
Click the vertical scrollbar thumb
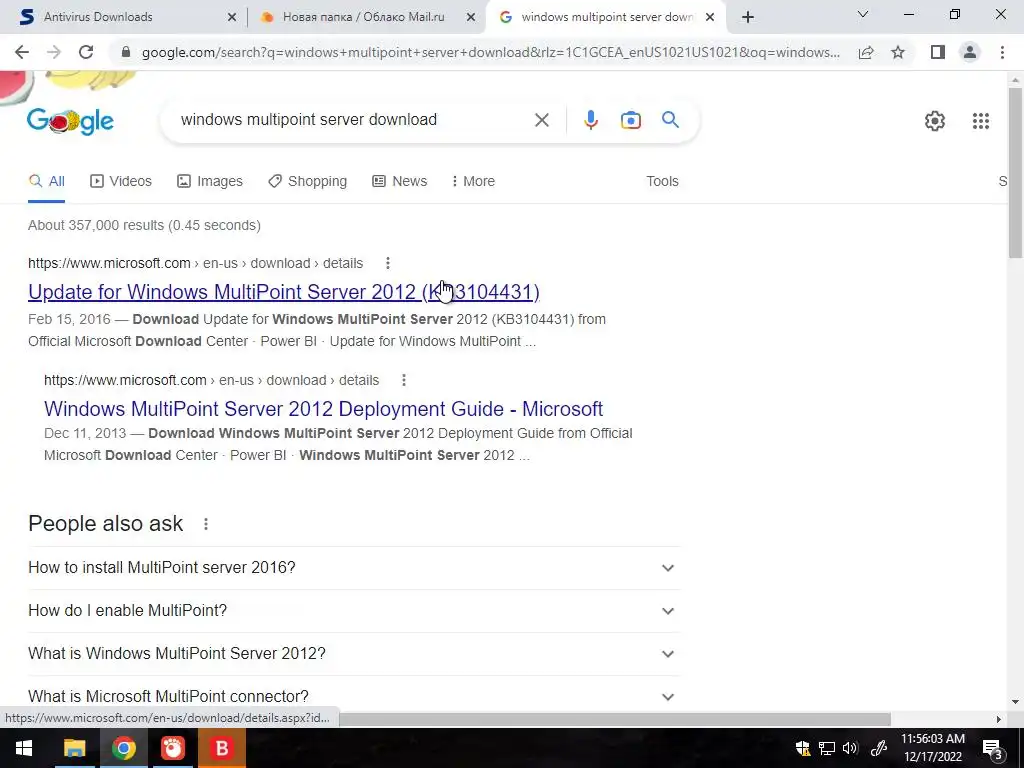tap(1015, 172)
